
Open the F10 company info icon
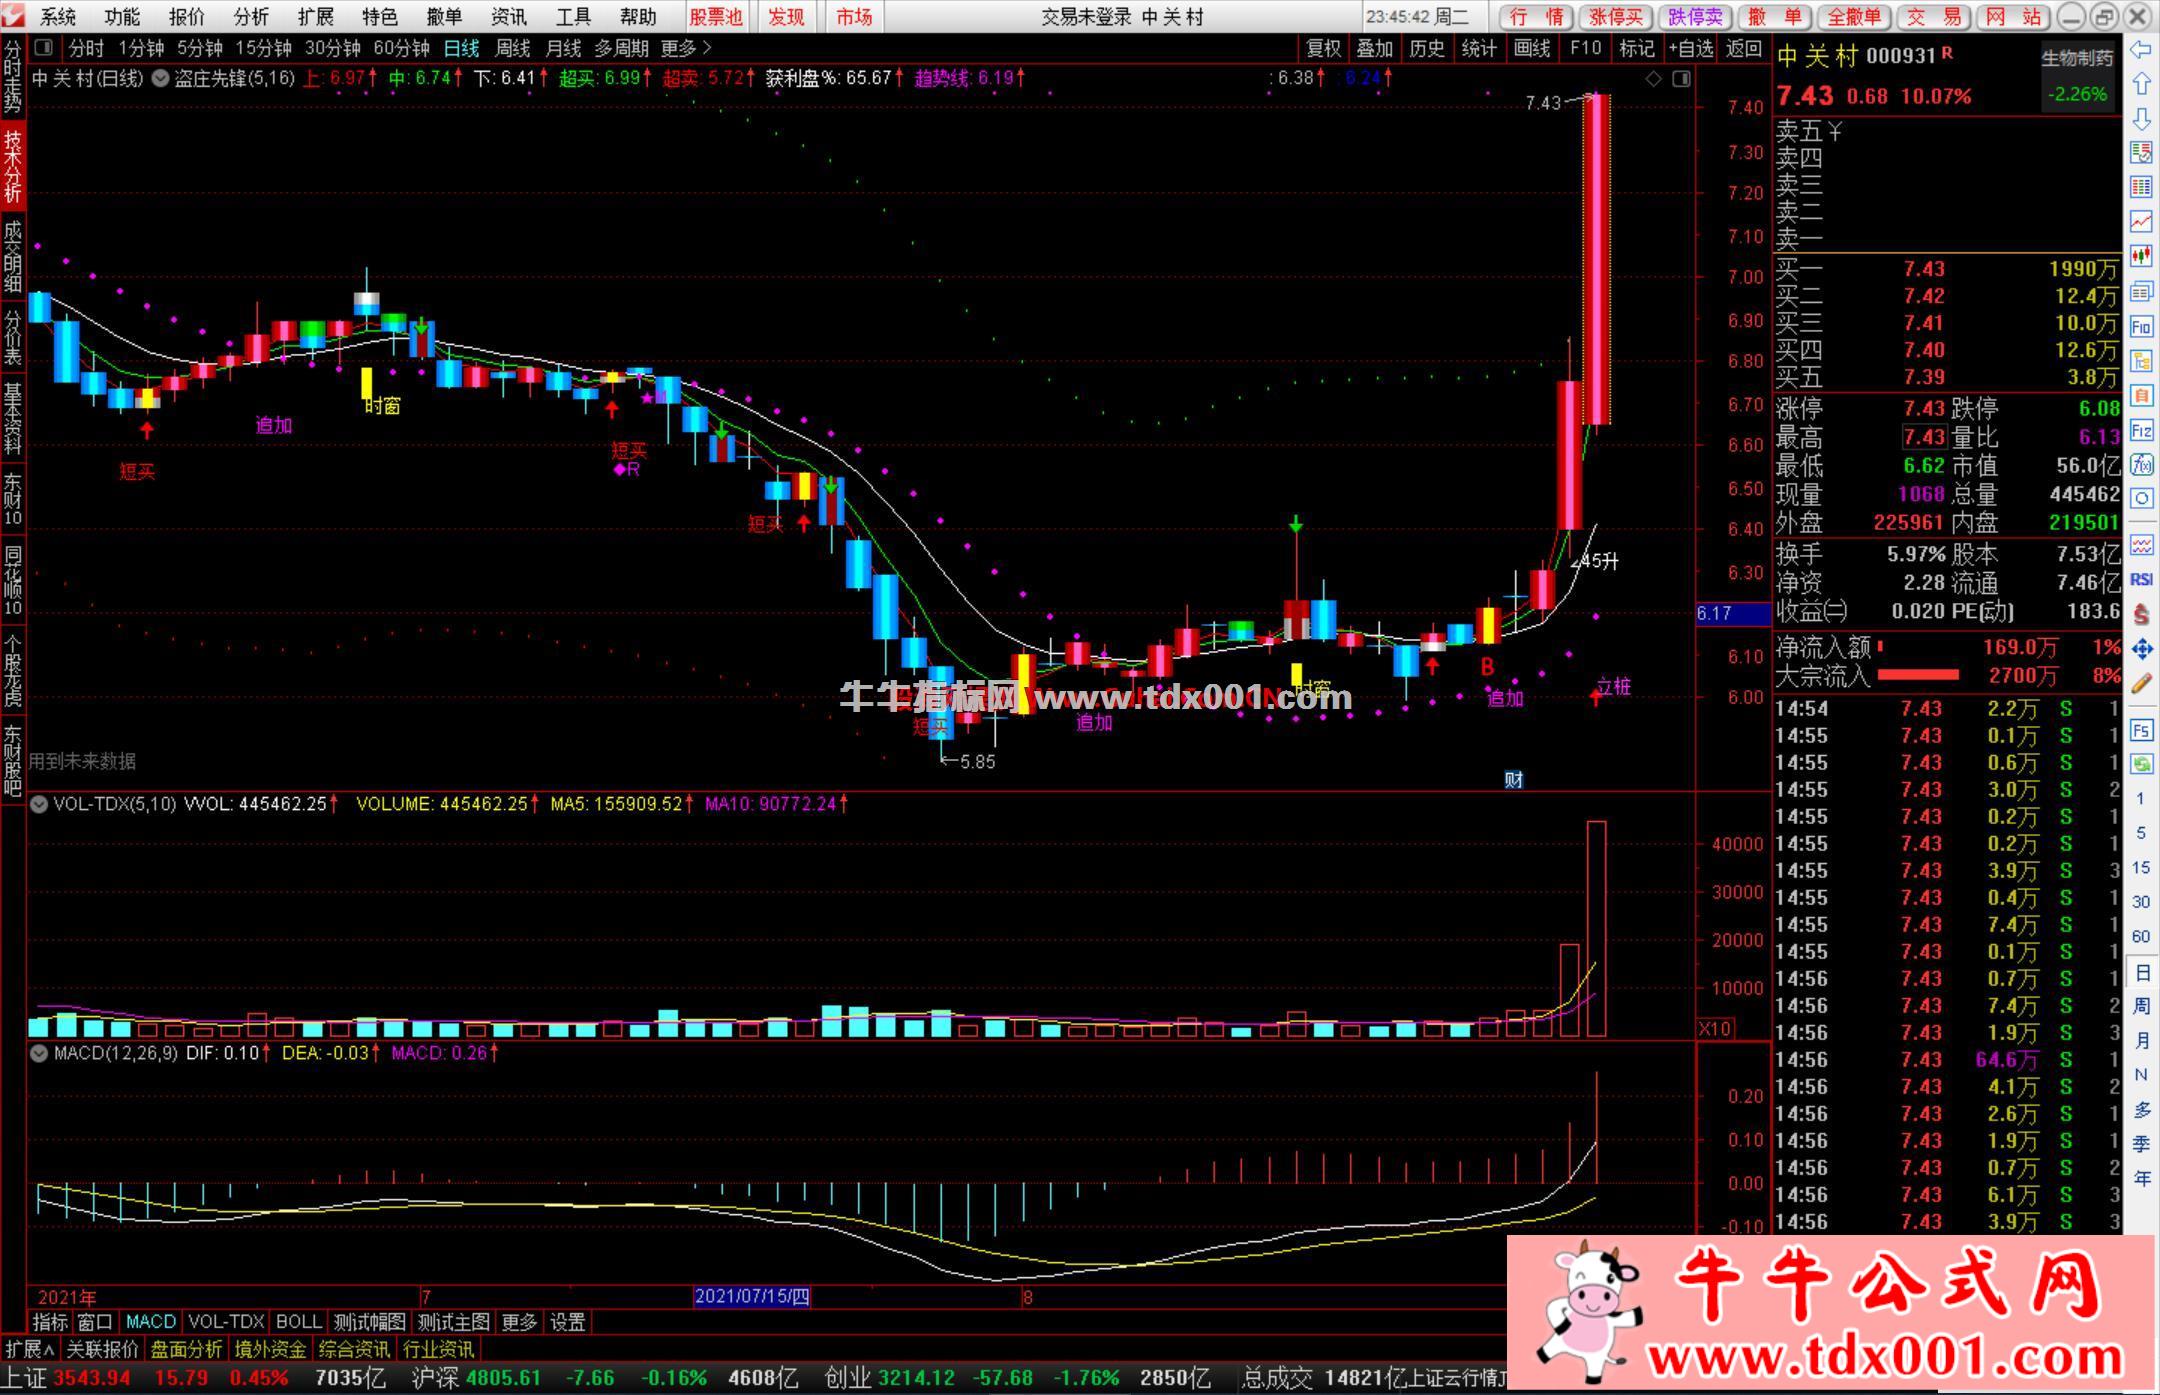pyautogui.click(x=2141, y=327)
